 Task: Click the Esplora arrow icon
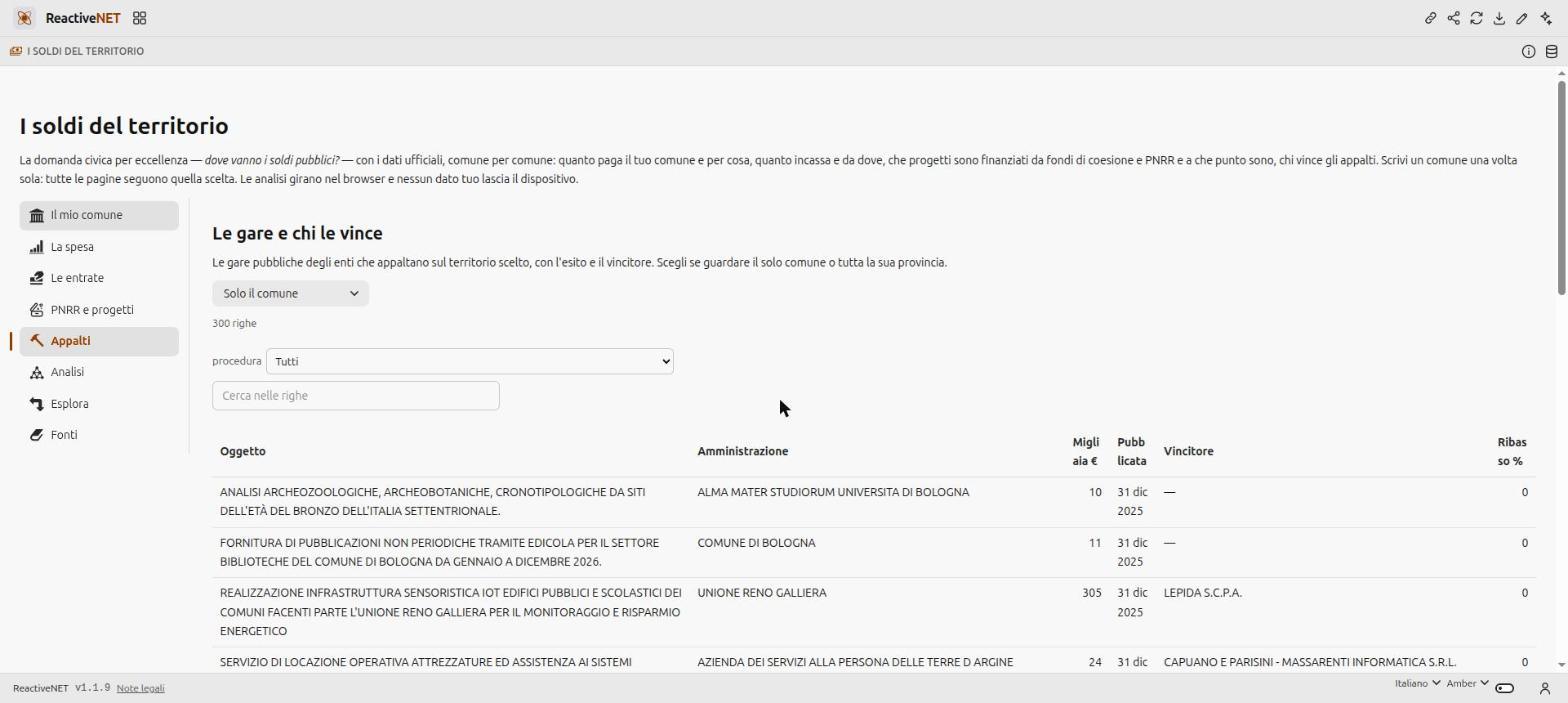37,404
